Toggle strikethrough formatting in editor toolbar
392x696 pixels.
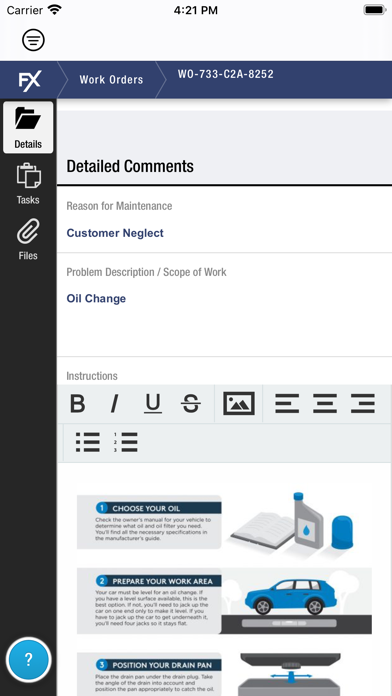191,404
